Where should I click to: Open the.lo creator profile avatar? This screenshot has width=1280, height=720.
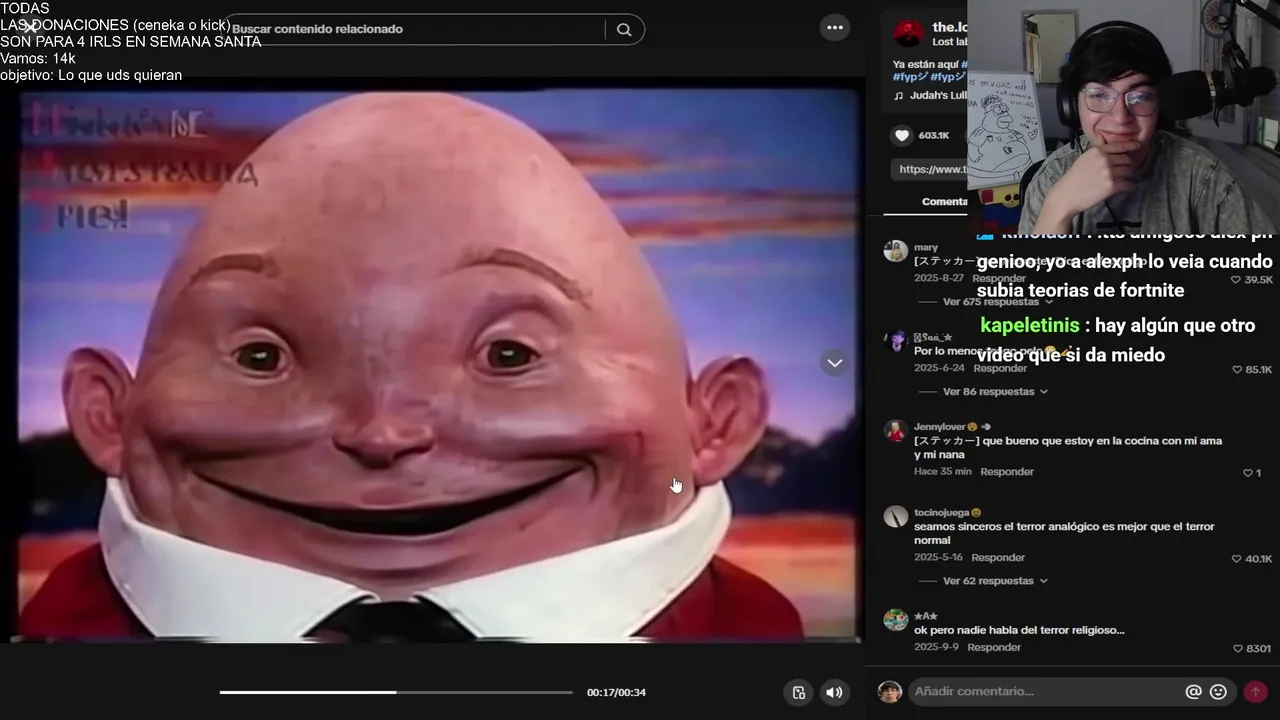908,33
